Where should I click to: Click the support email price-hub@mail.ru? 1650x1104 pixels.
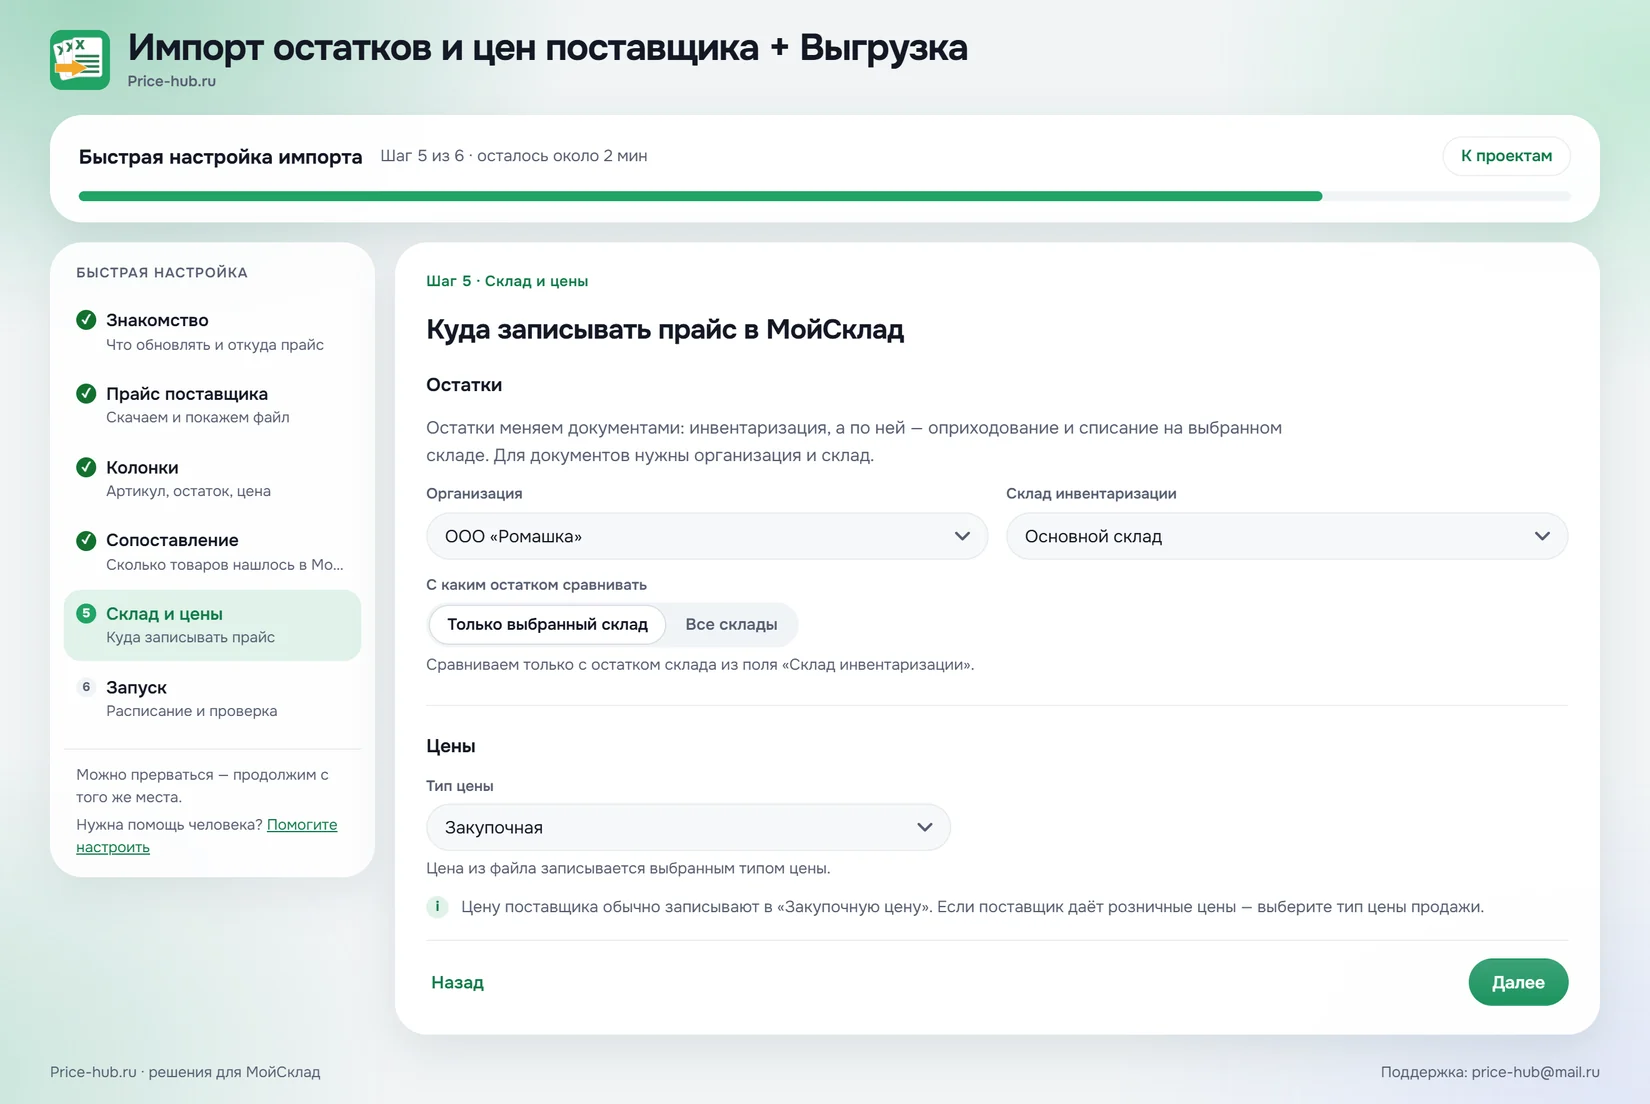pyautogui.click(x=1535, y=1072)
